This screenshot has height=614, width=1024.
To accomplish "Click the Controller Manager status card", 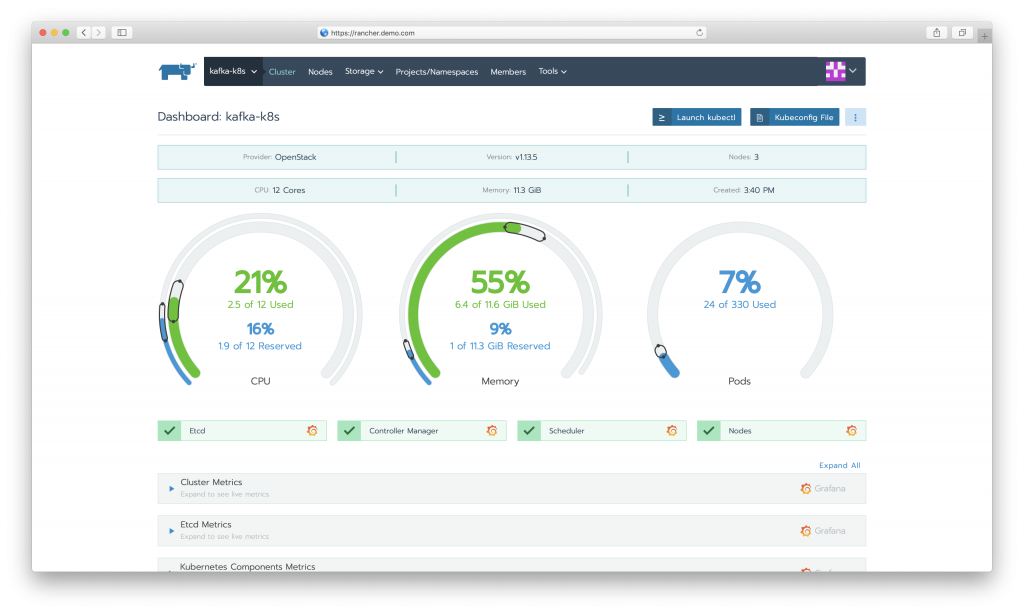I will click(422, 430).
